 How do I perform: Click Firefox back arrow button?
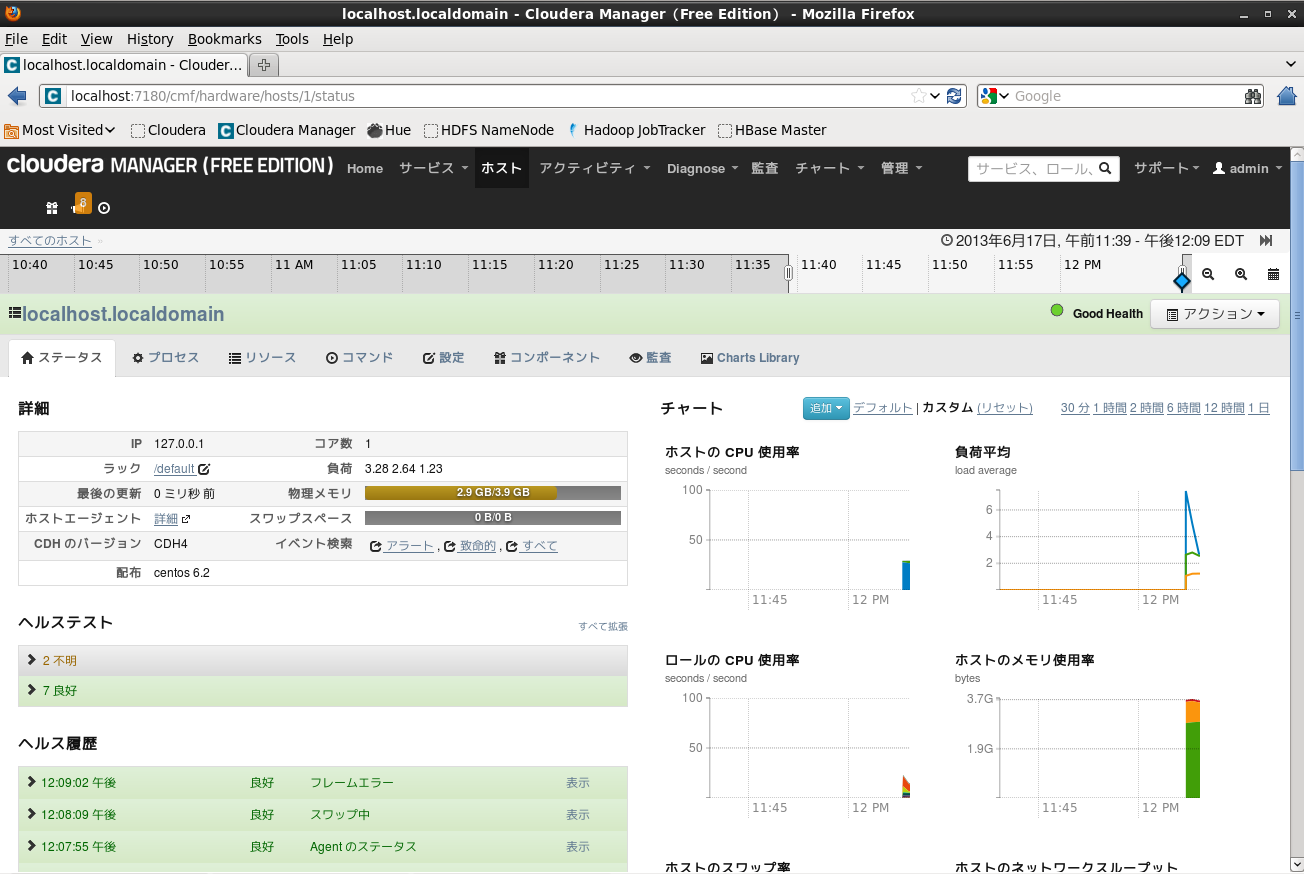(x=17, y=96)
